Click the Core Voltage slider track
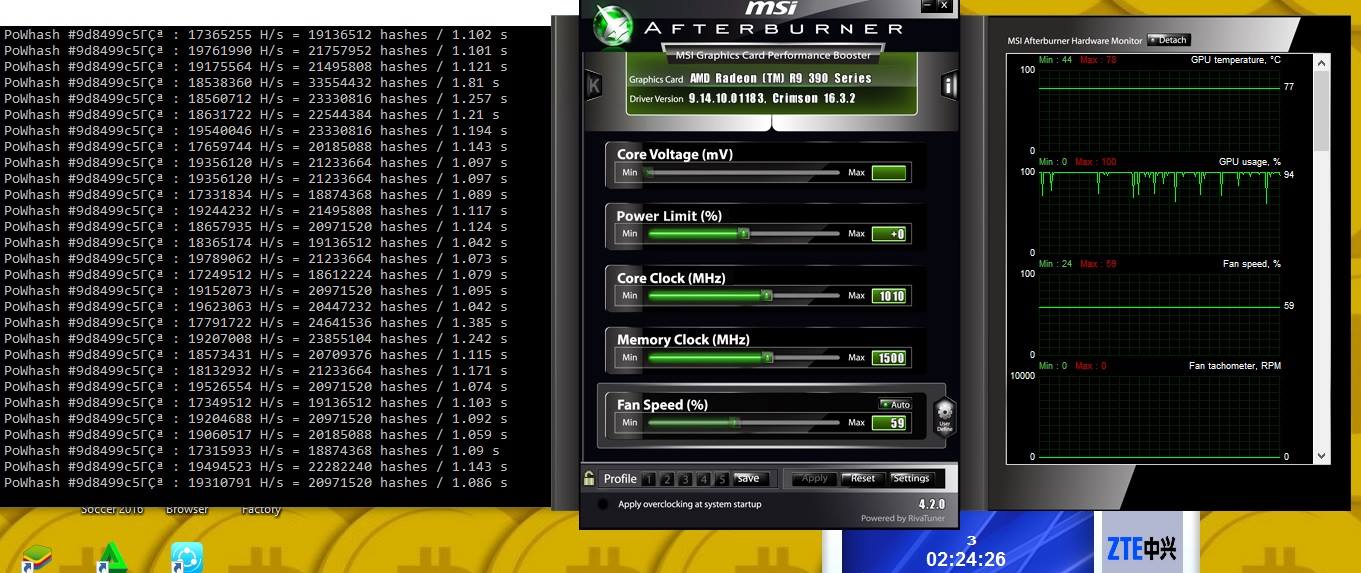 click(742, 173)
